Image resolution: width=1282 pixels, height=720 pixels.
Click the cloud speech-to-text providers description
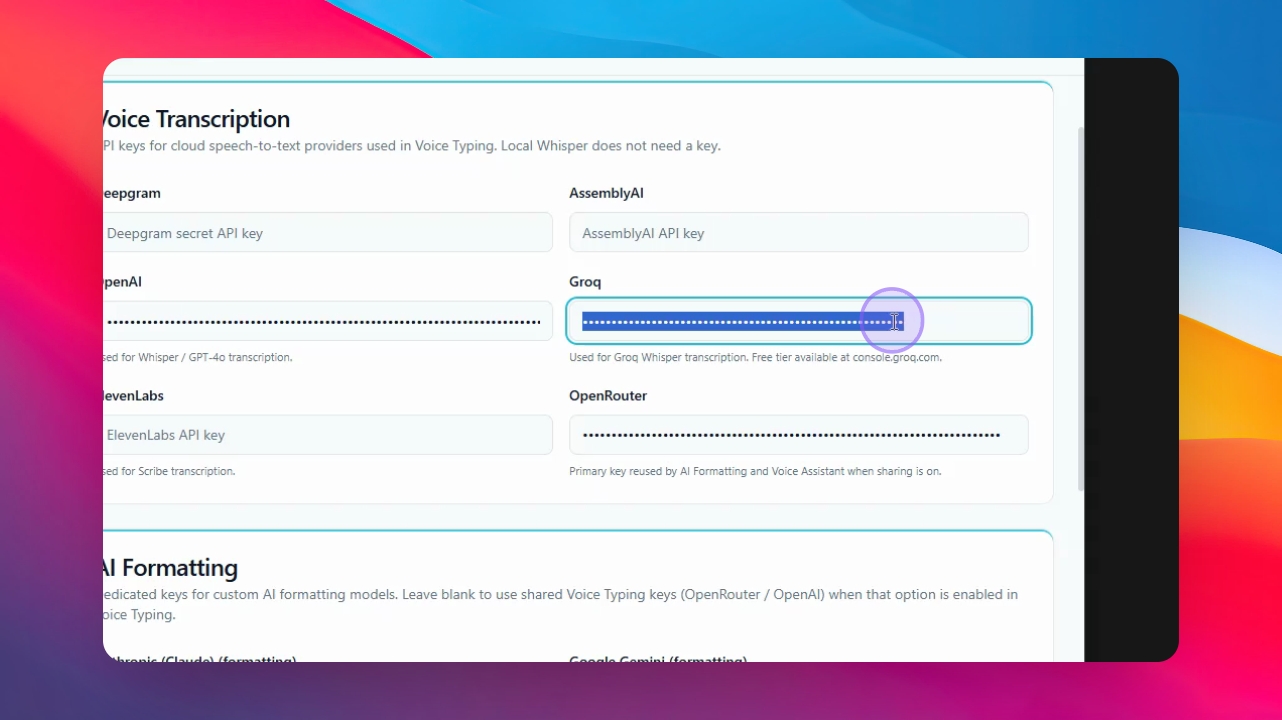(x=412, y=146)
